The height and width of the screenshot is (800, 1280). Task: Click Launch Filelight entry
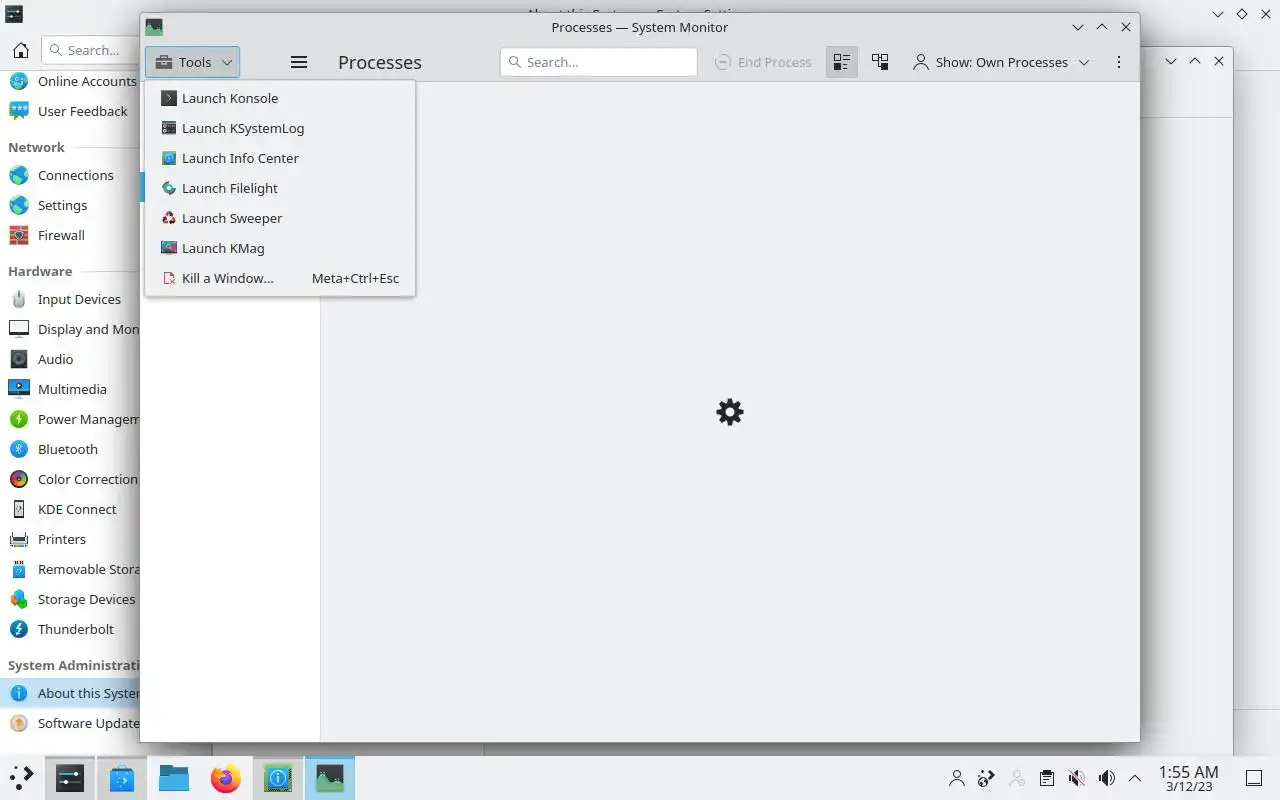pyautogui.click(x=280, y=188)
